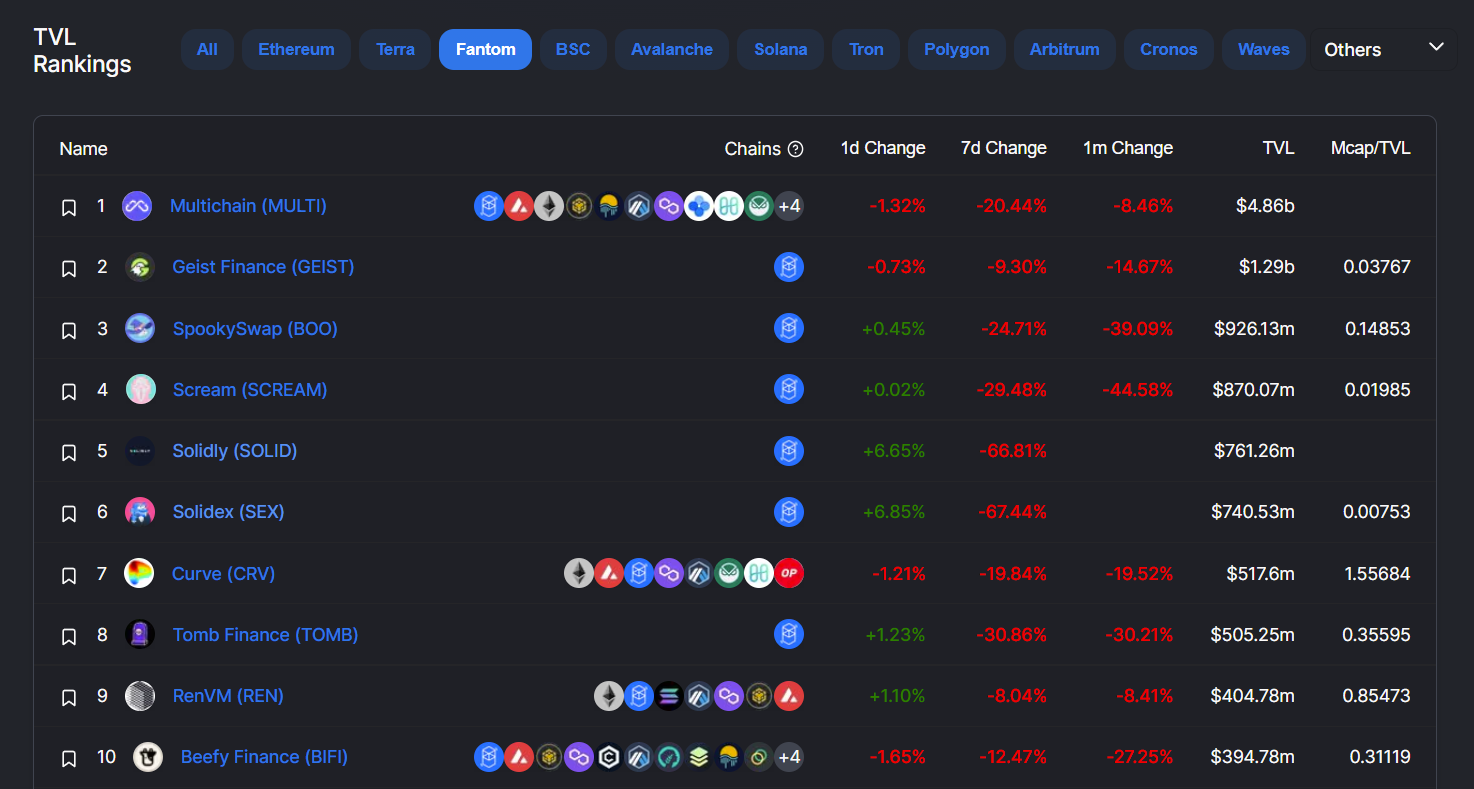Sort by the Mcap/TVL column header
1474x789 pixels.
pos(1371,148)
